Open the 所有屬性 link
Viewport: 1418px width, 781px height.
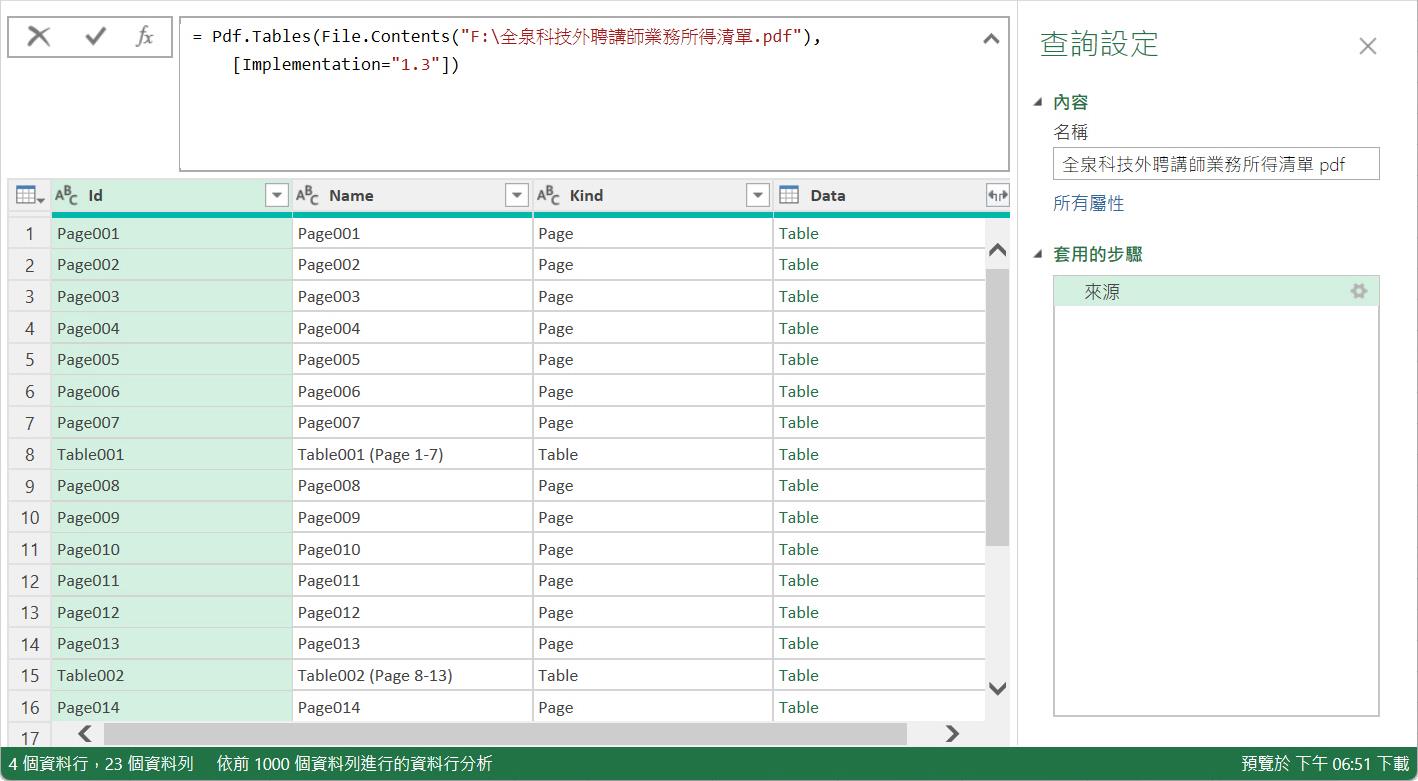(x=1088, y=203)
